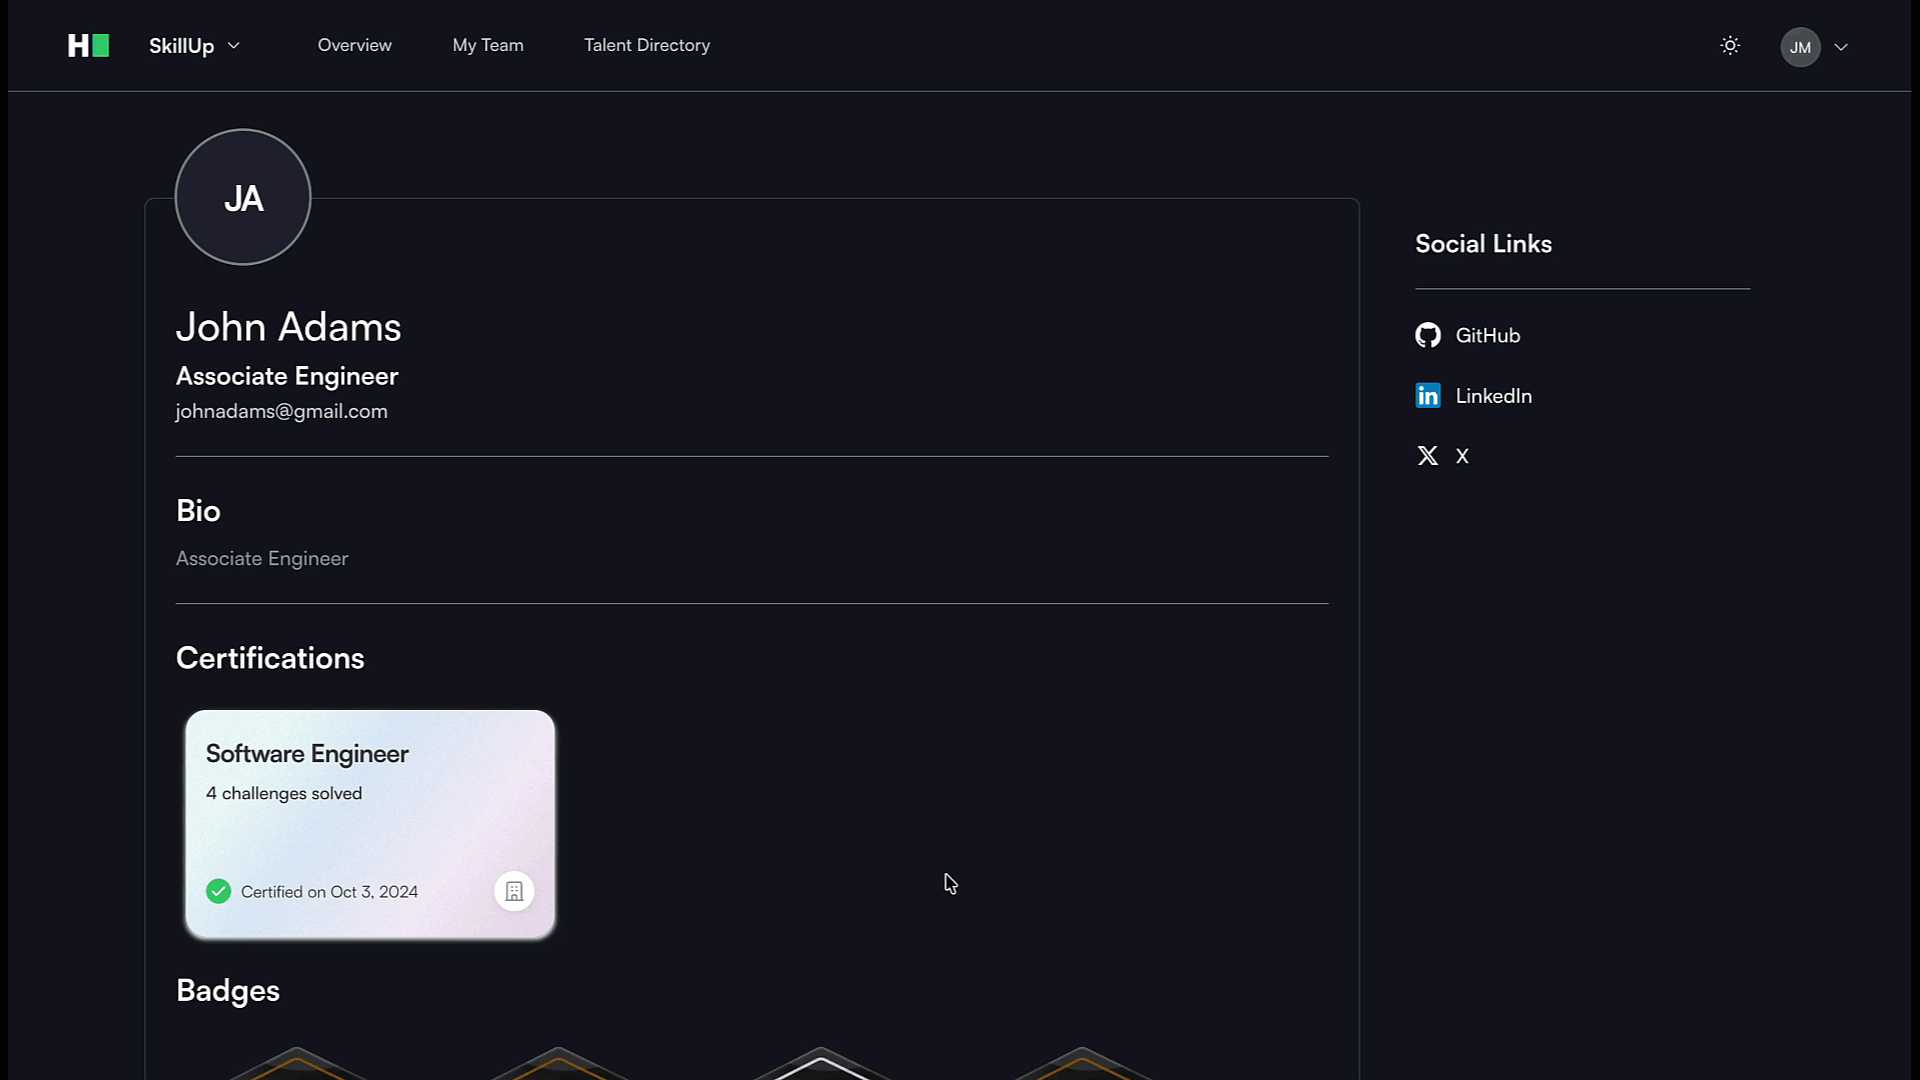Click the LinkedIn logo icon
The height and width of the screenshot is (1080, 1920).
1427,396
